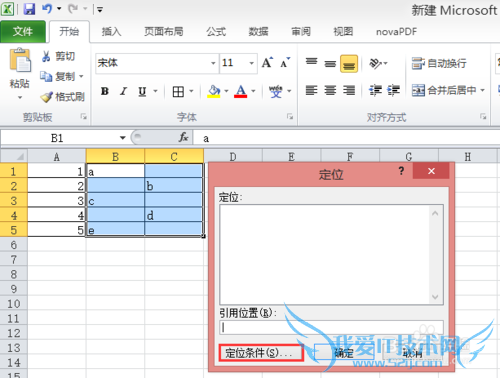500x378 pixels.
Task: Click 确定 OK button in dialog
Action: [x=344, y=353]
